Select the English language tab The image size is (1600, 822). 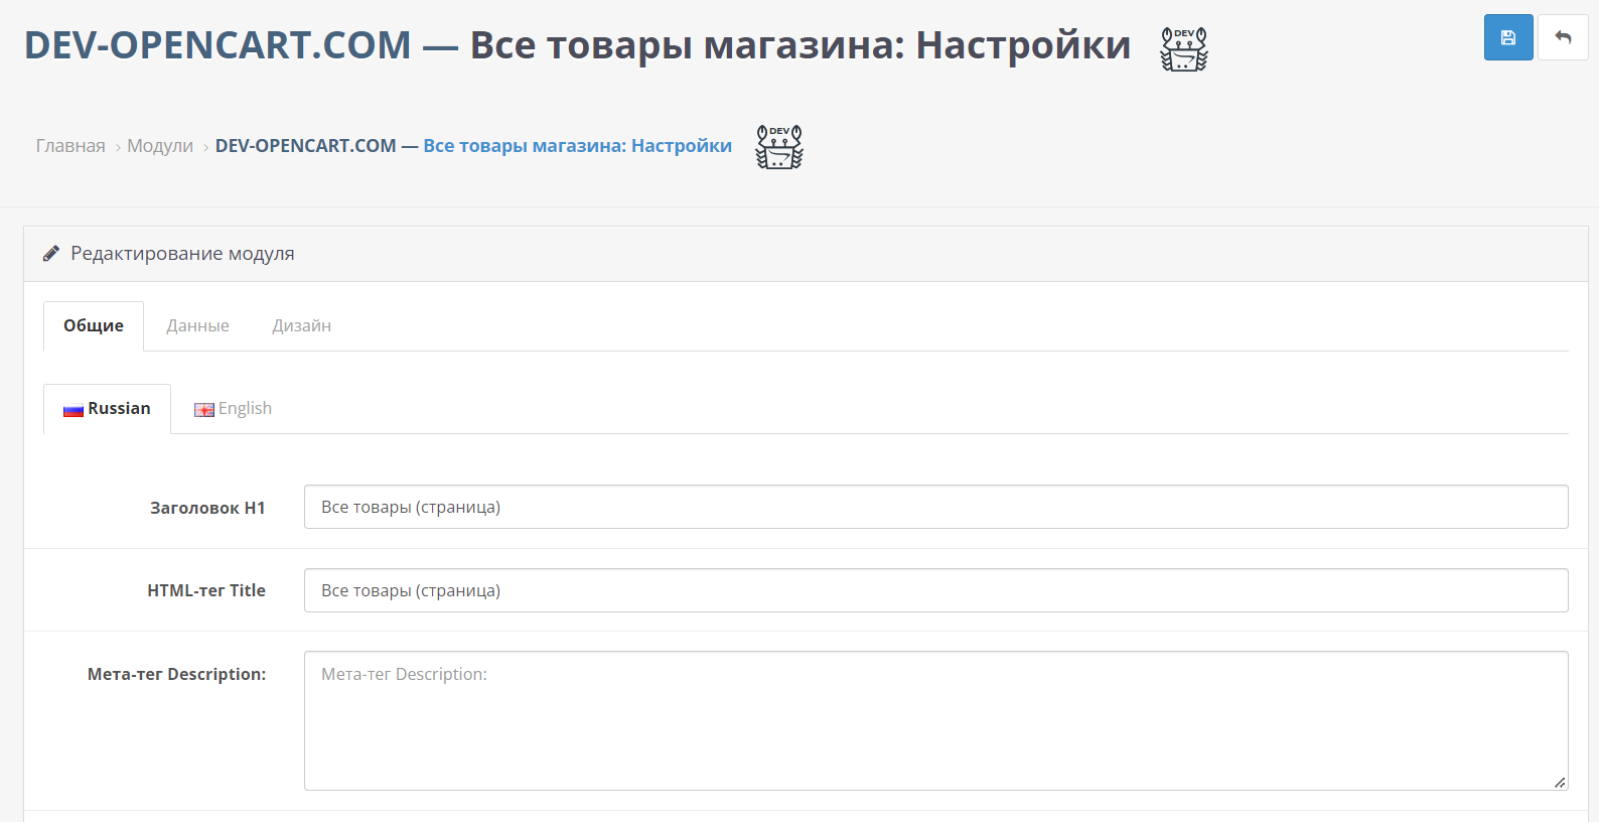(x=233, y=409)
